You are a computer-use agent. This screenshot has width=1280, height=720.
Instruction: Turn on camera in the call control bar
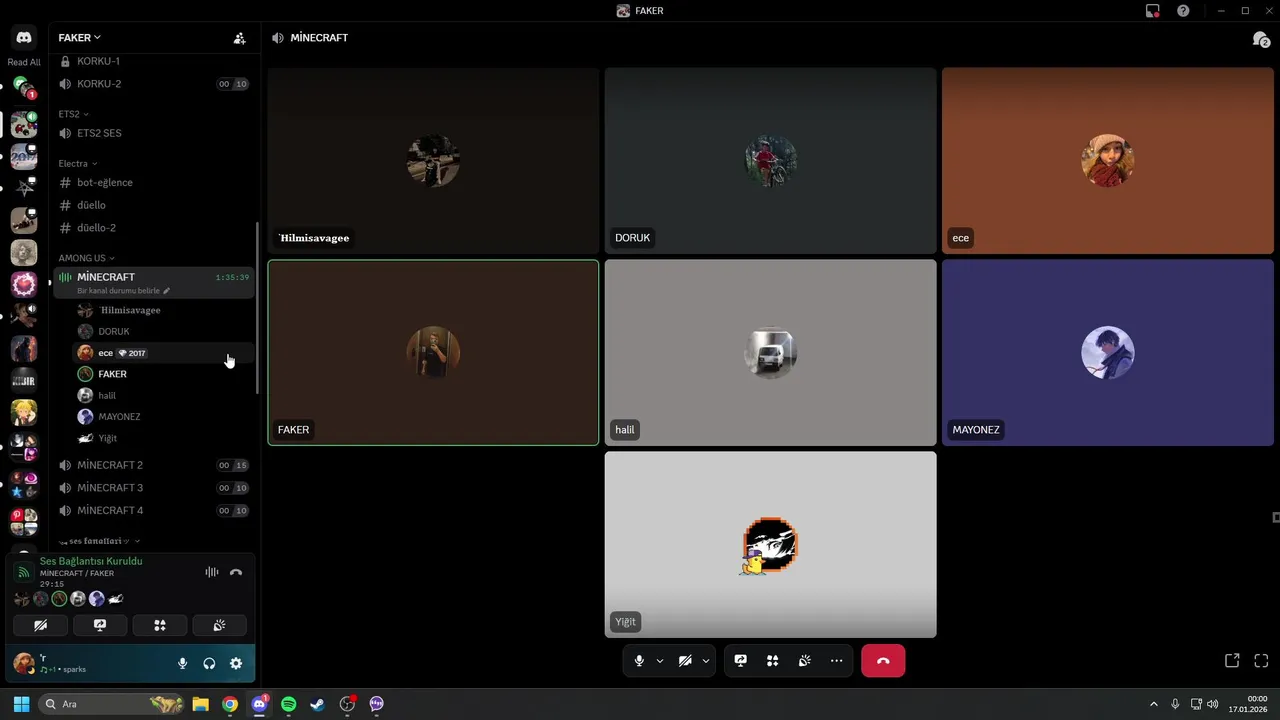click(685, 661)
